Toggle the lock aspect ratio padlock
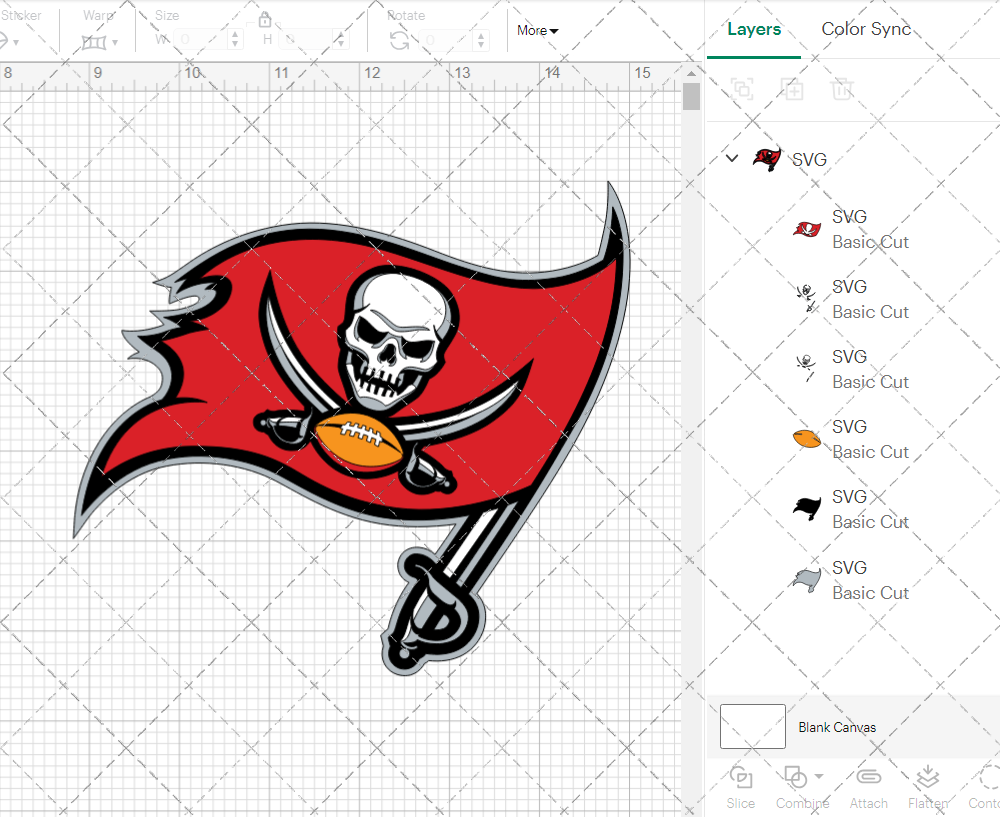1000x817 pixels. [265, 20]
